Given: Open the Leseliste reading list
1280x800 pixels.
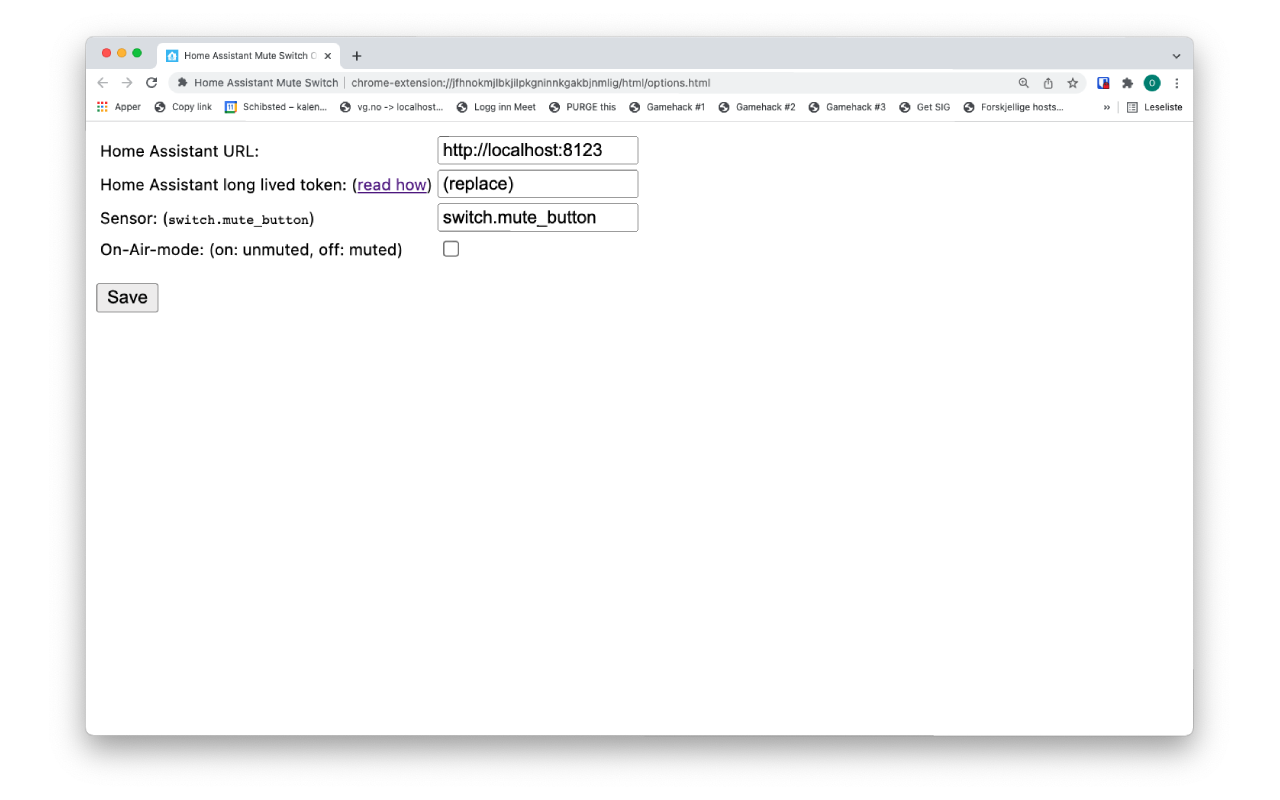Looking at the screenshot, I should tap(1154, 107).
